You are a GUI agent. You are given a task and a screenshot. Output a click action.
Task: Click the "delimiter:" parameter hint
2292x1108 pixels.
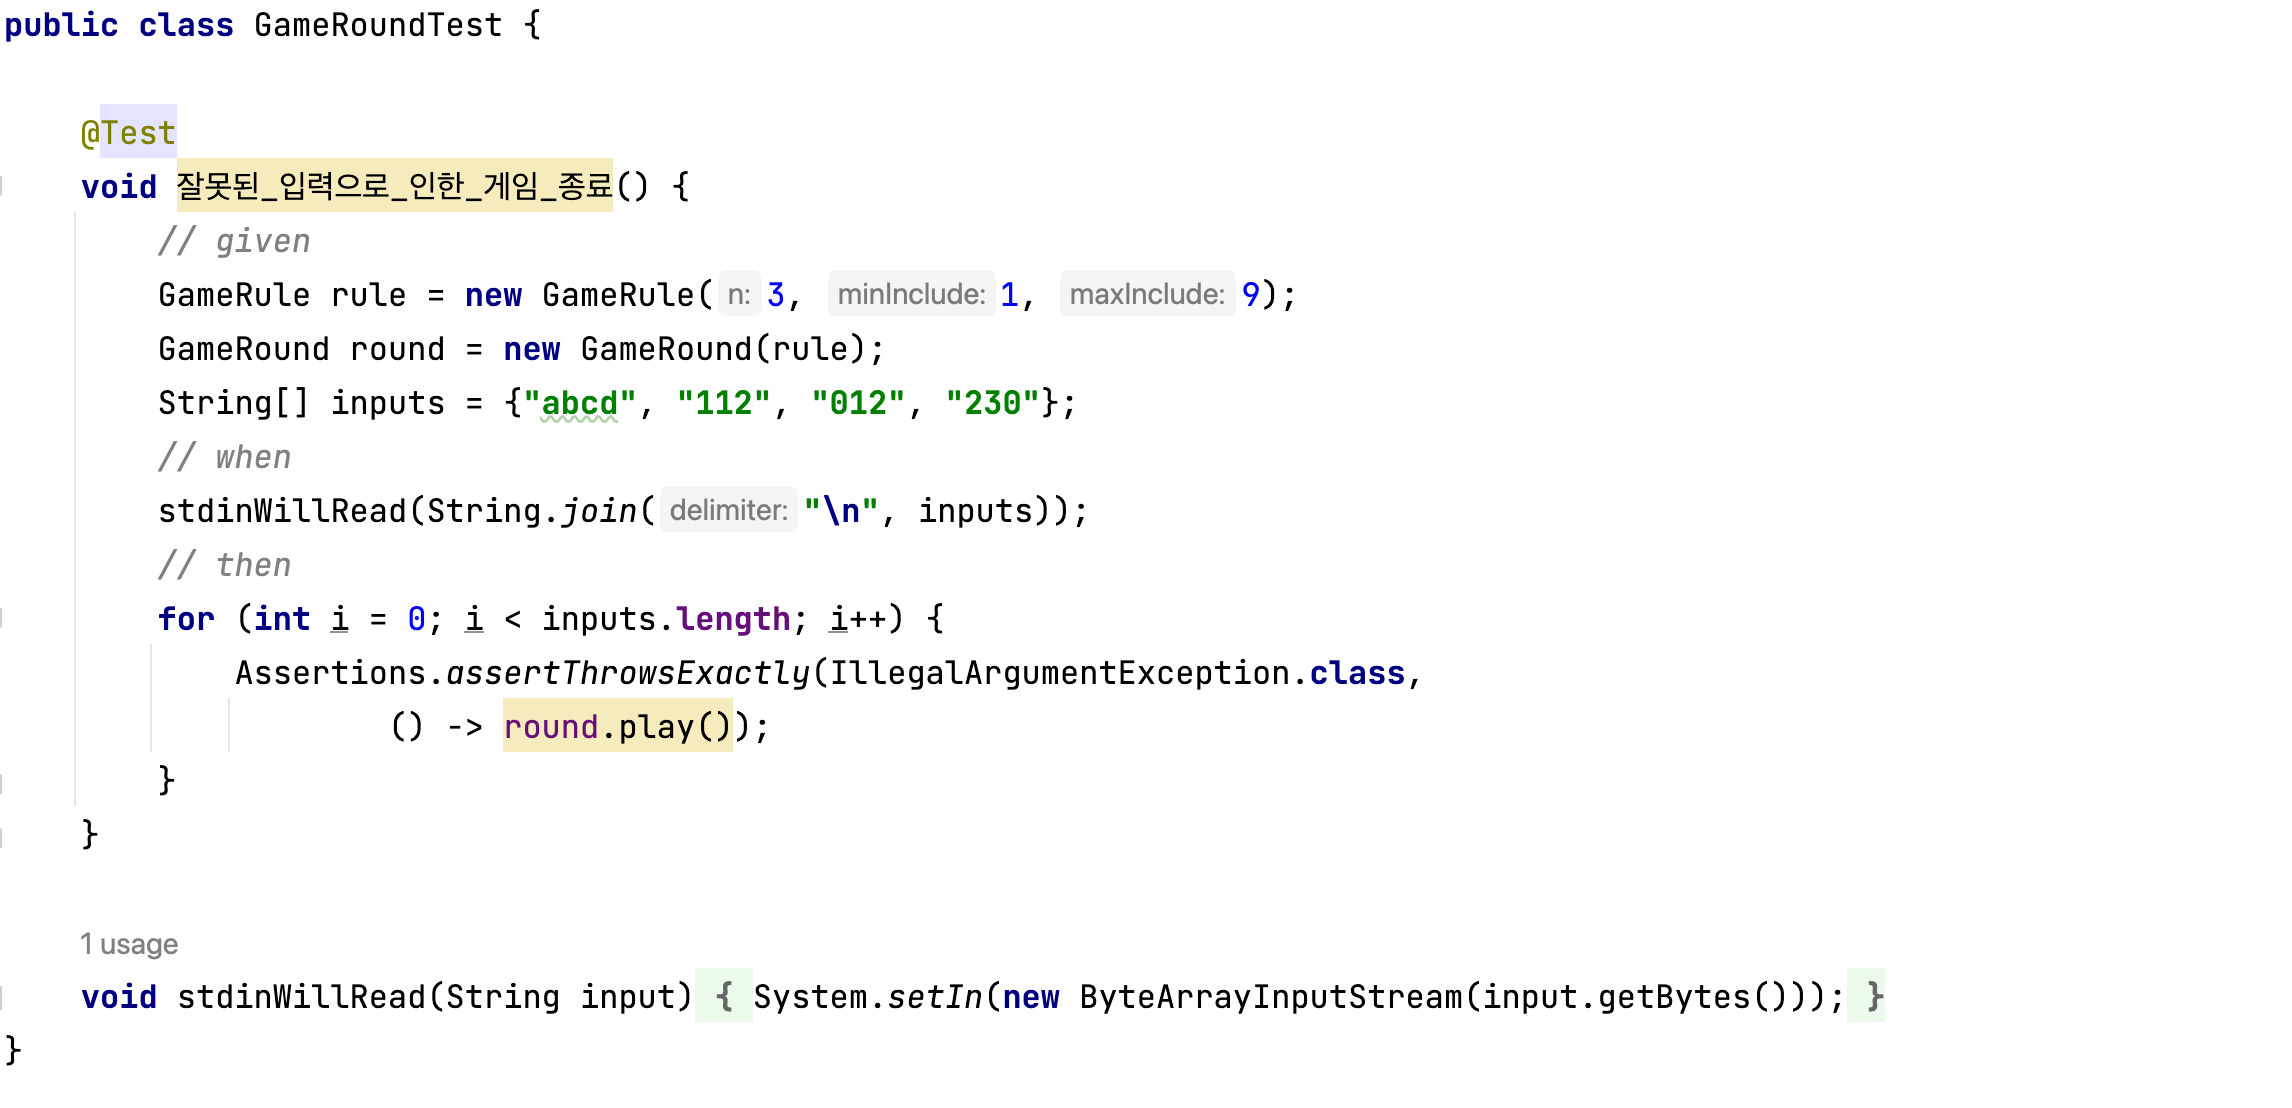click(x=729, y=510)
